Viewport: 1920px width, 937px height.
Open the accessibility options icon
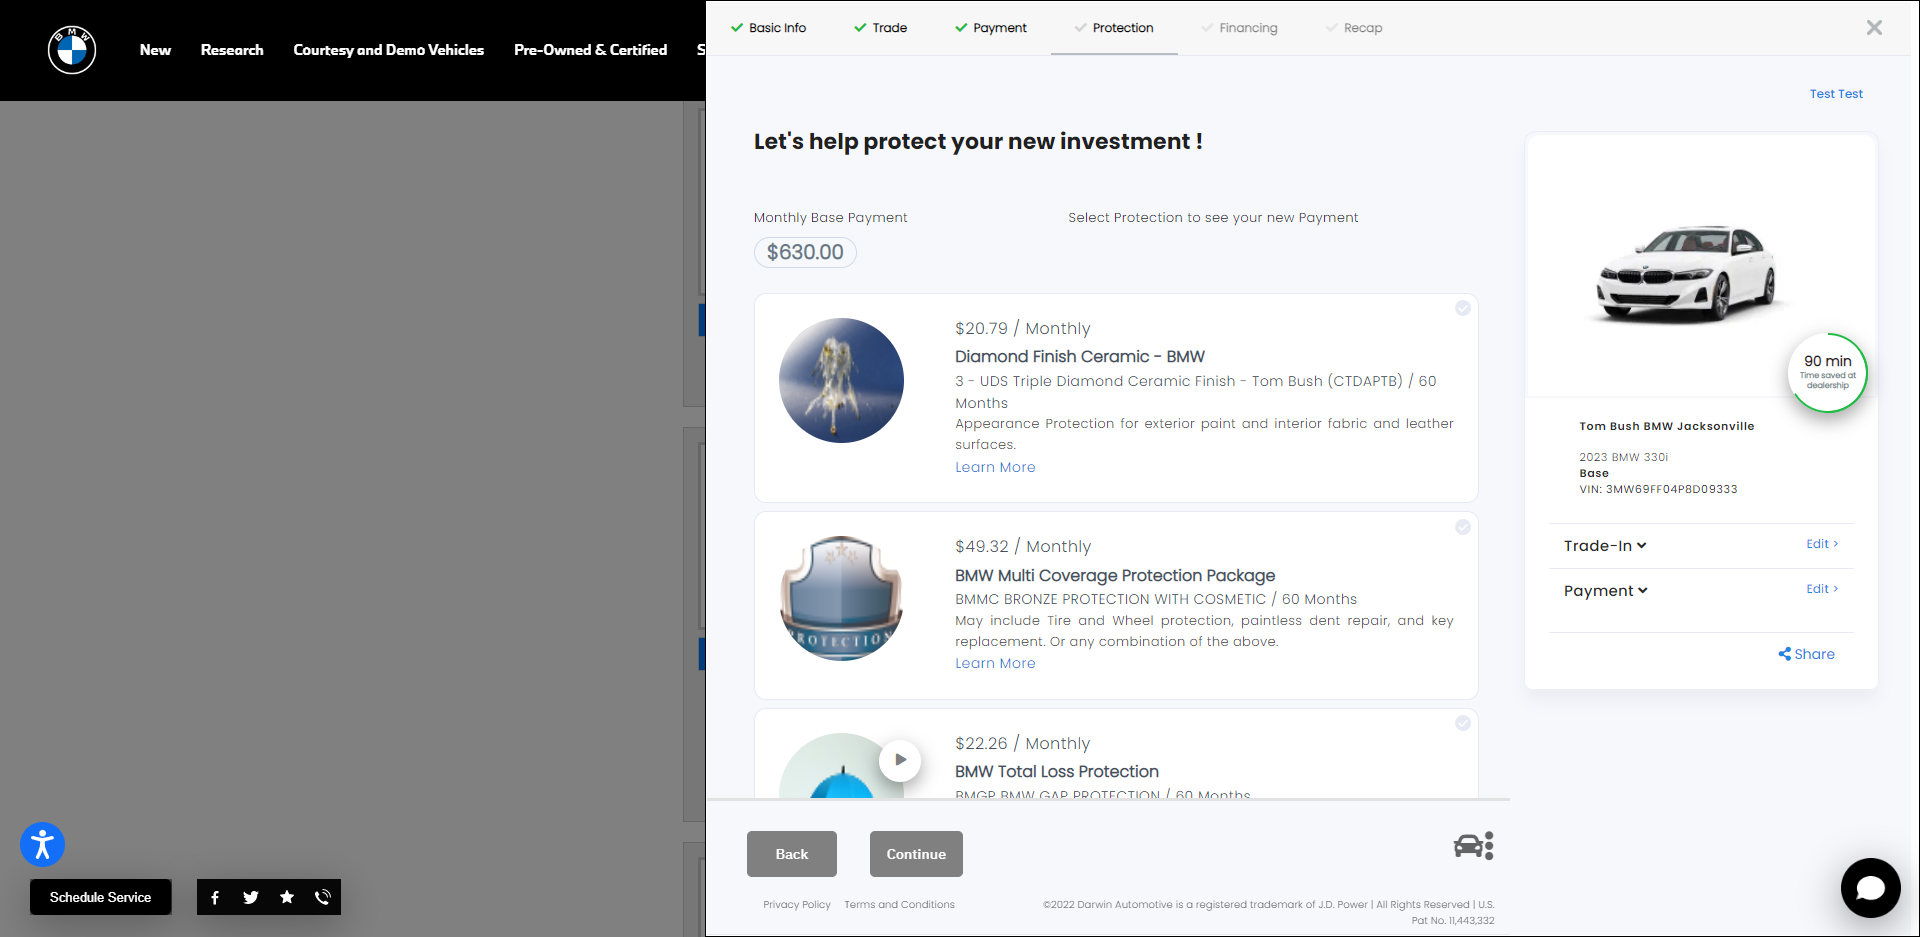point(42,845)
